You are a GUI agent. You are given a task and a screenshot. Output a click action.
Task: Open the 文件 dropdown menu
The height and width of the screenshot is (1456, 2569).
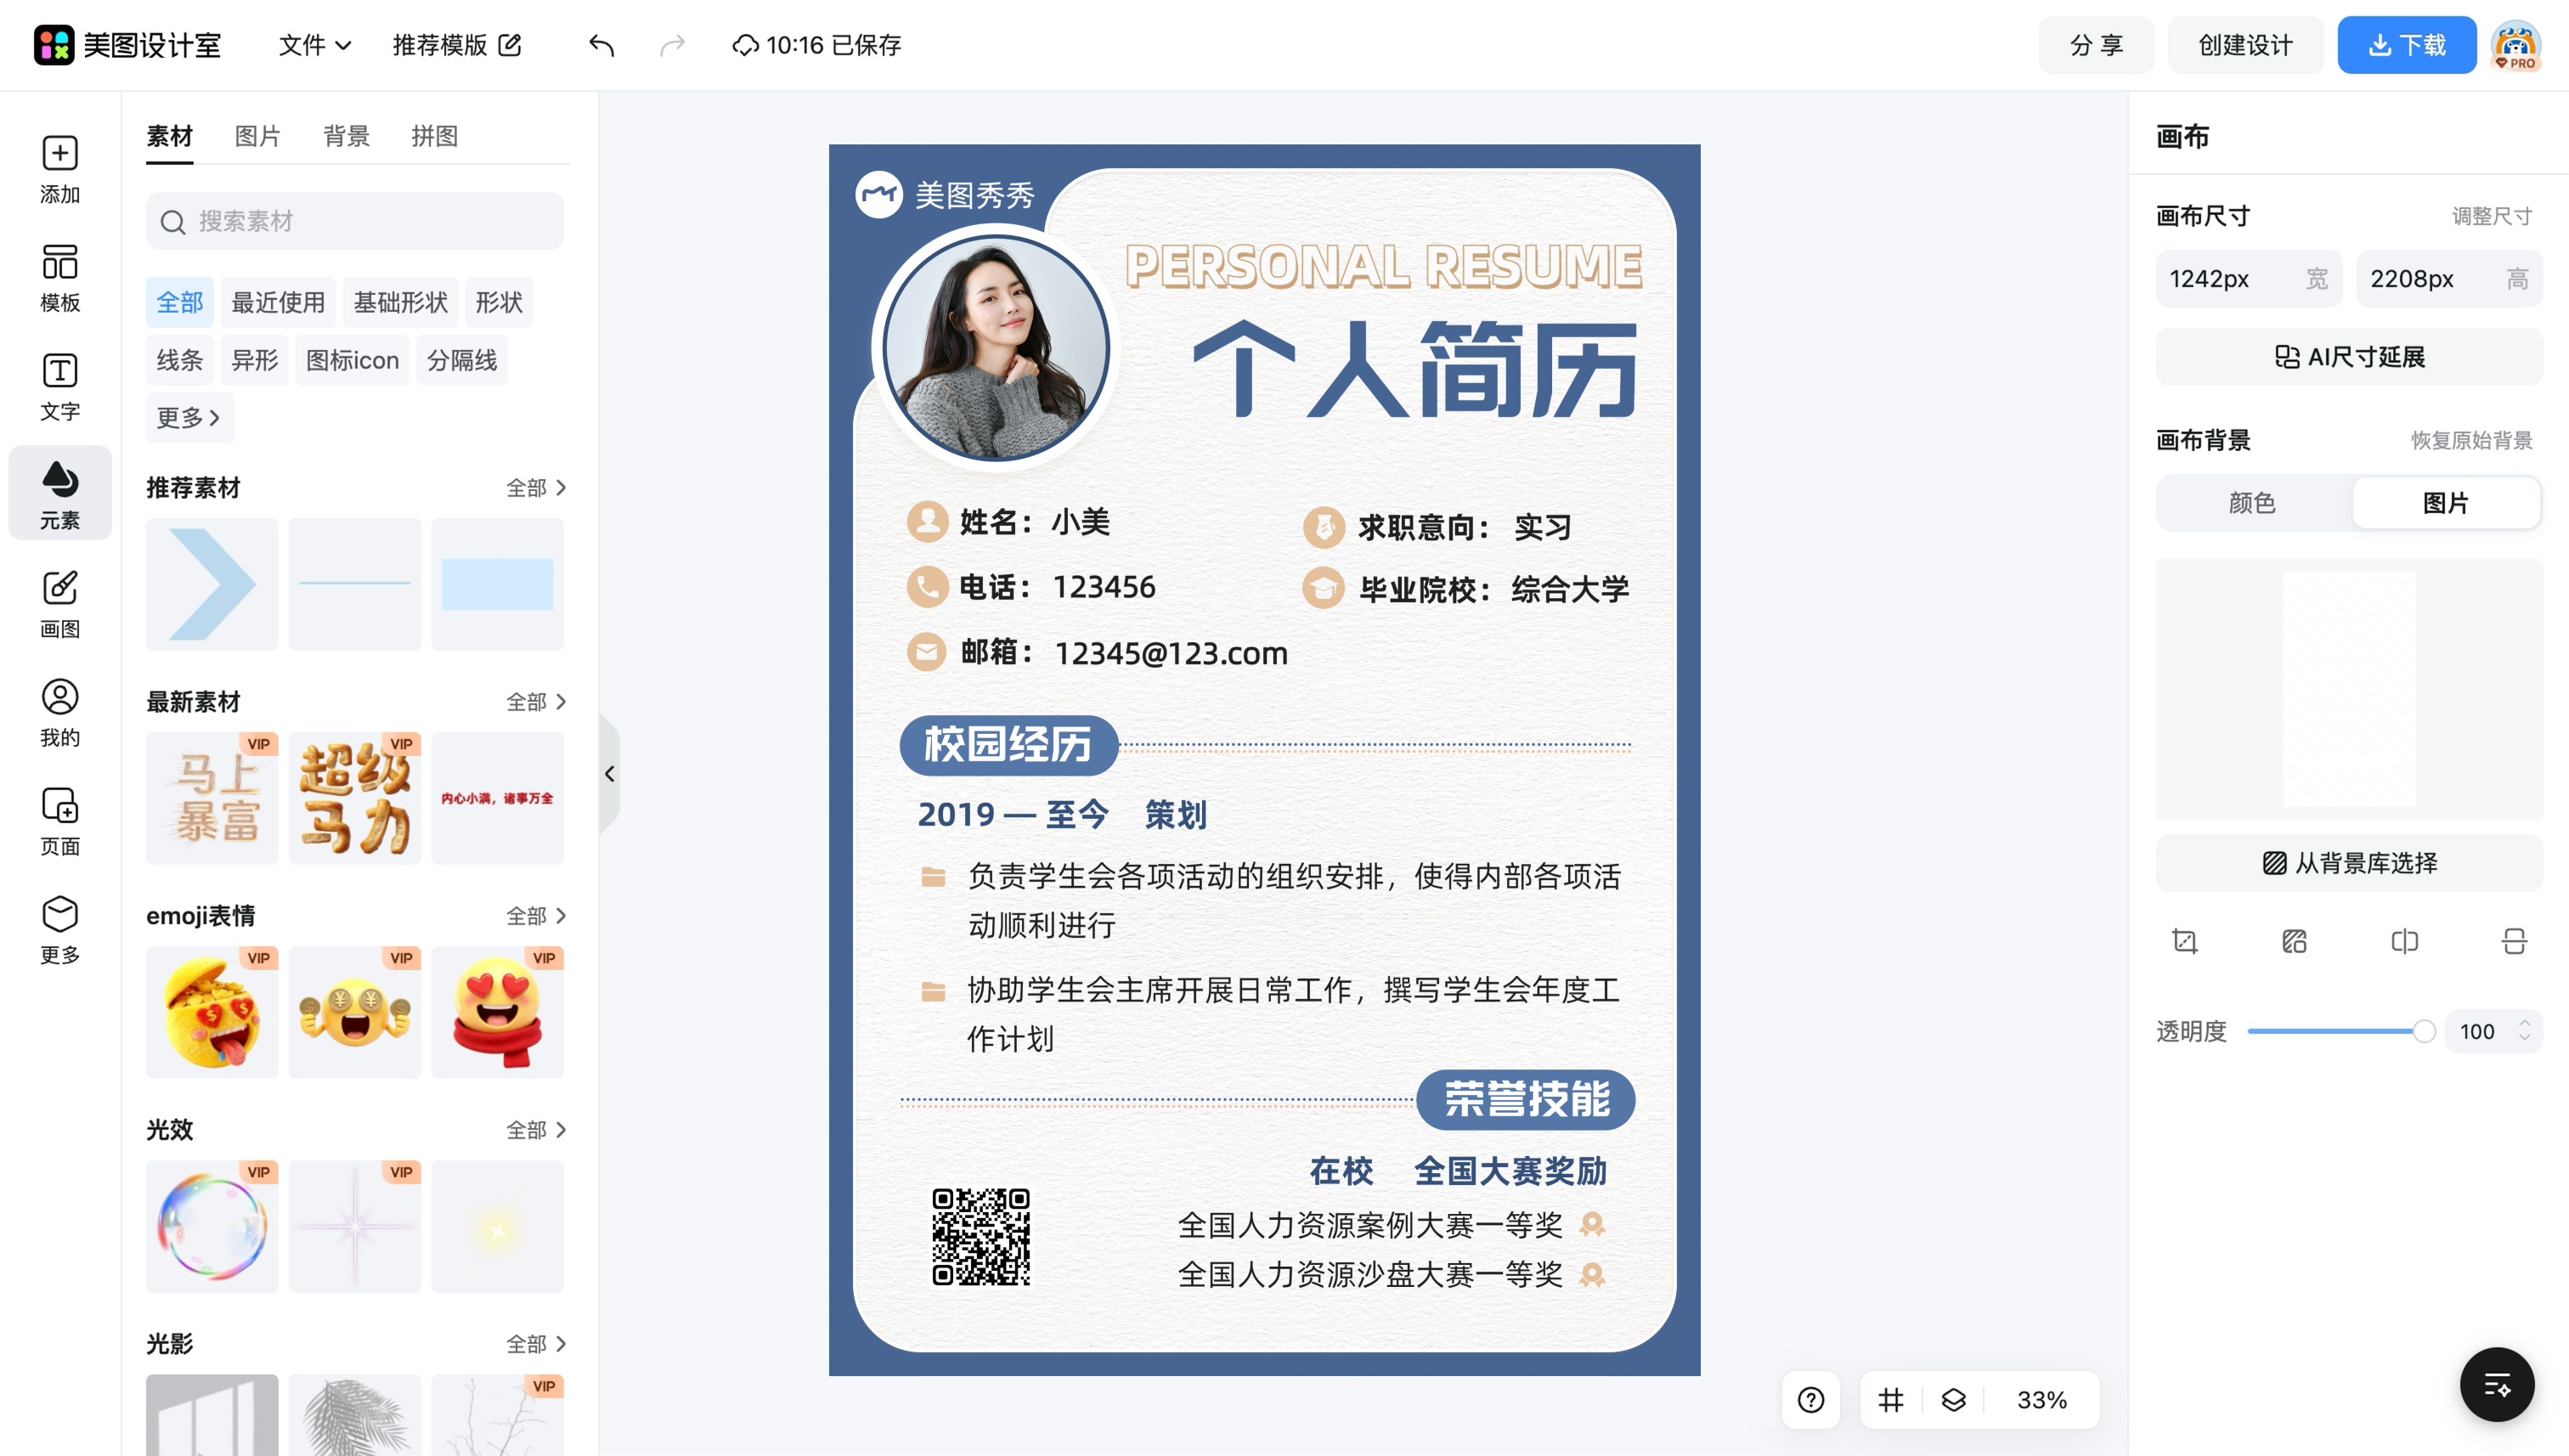click(x=314, y=45)
